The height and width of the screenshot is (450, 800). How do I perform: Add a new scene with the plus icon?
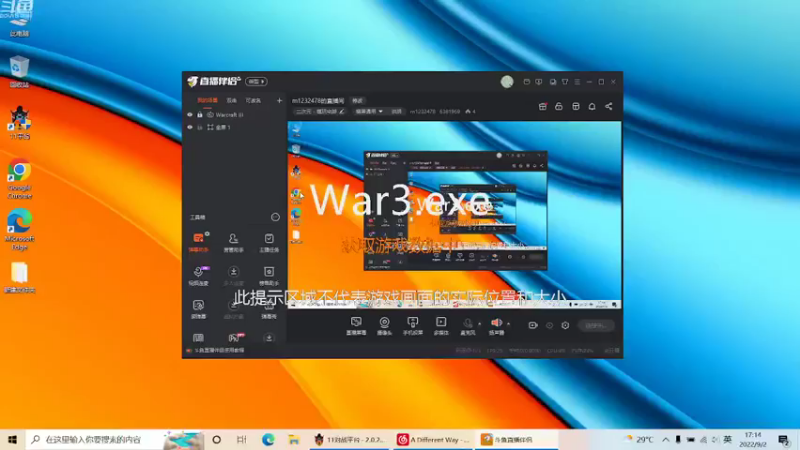(279, 101)
